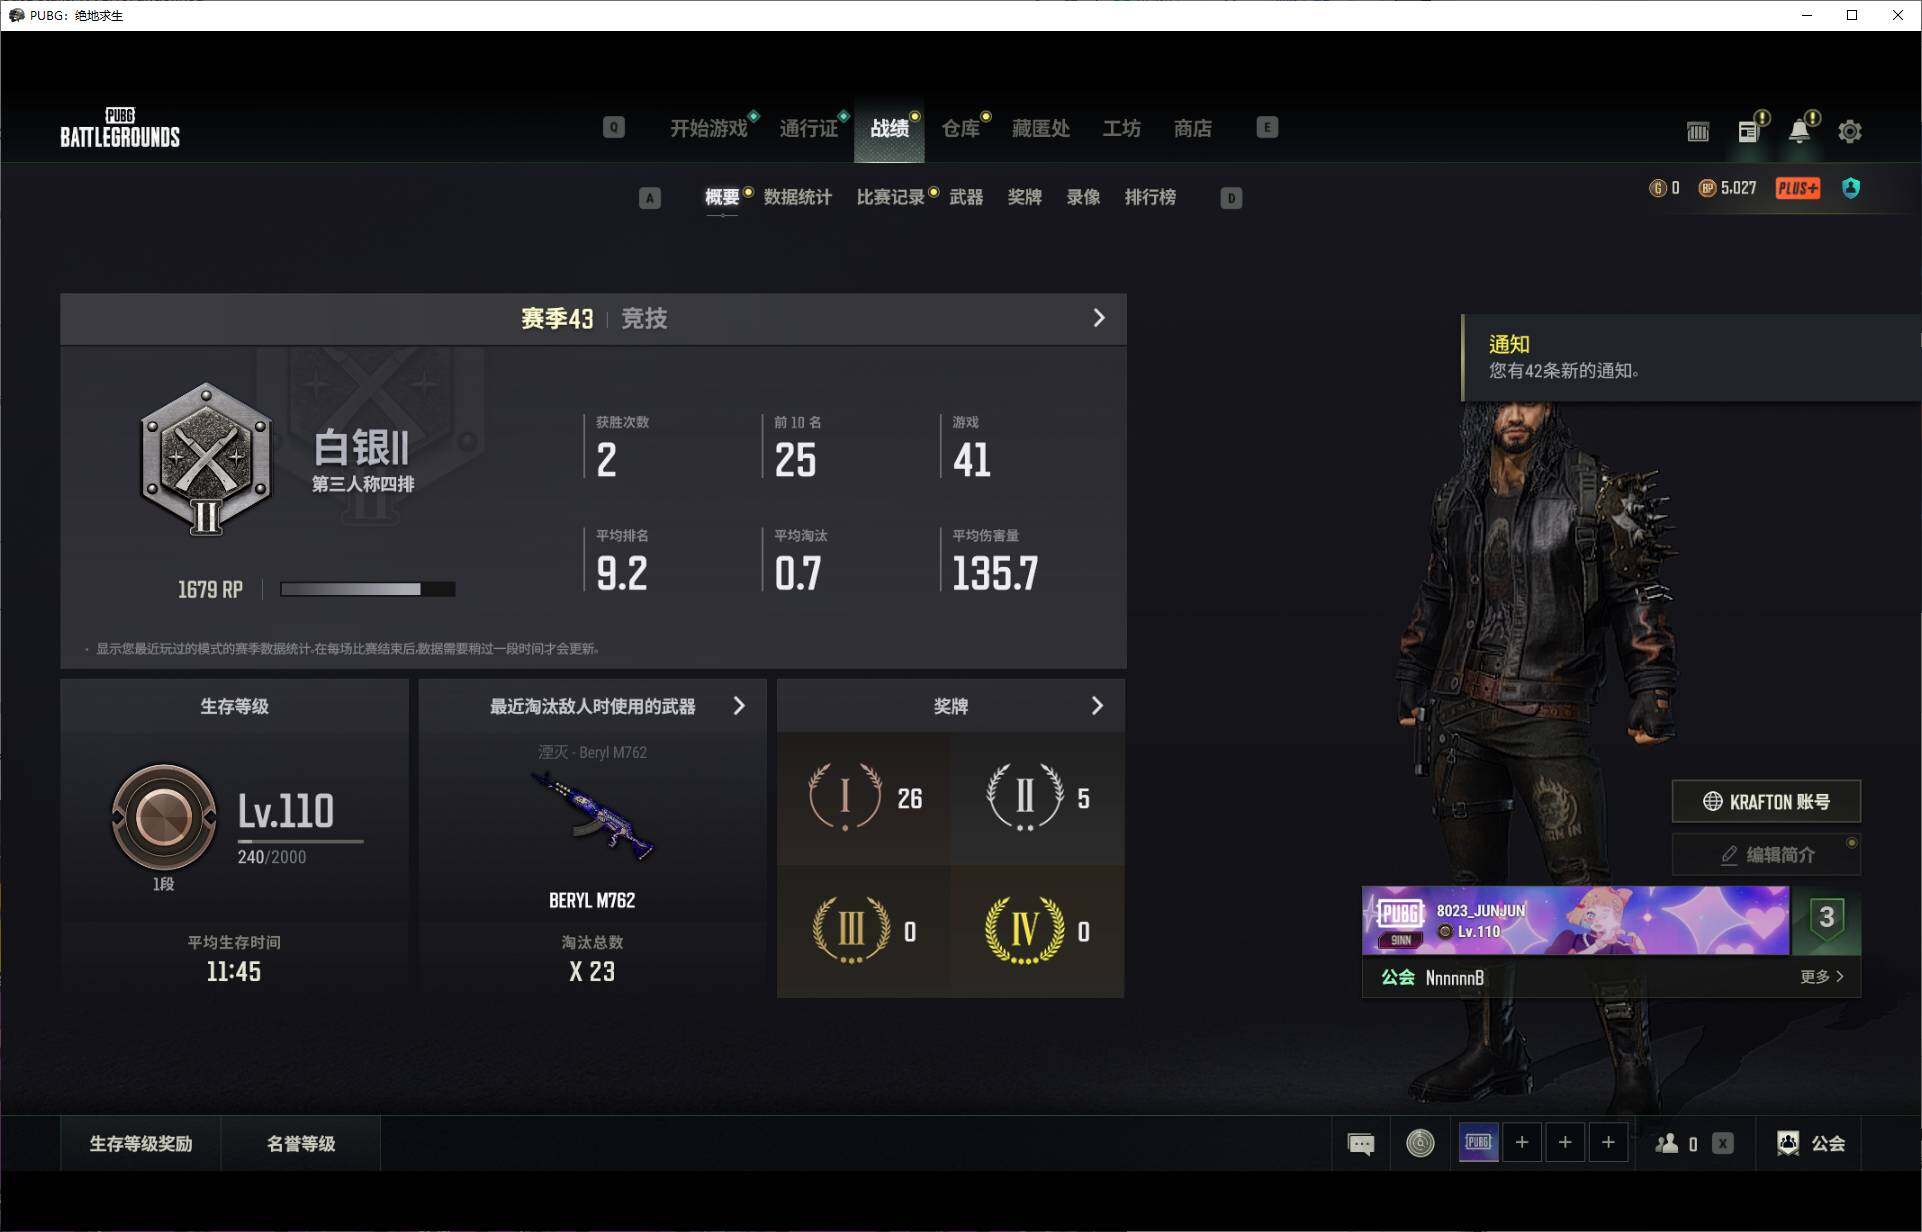
Task: Open the chat message icon
Action: 1361,1143
